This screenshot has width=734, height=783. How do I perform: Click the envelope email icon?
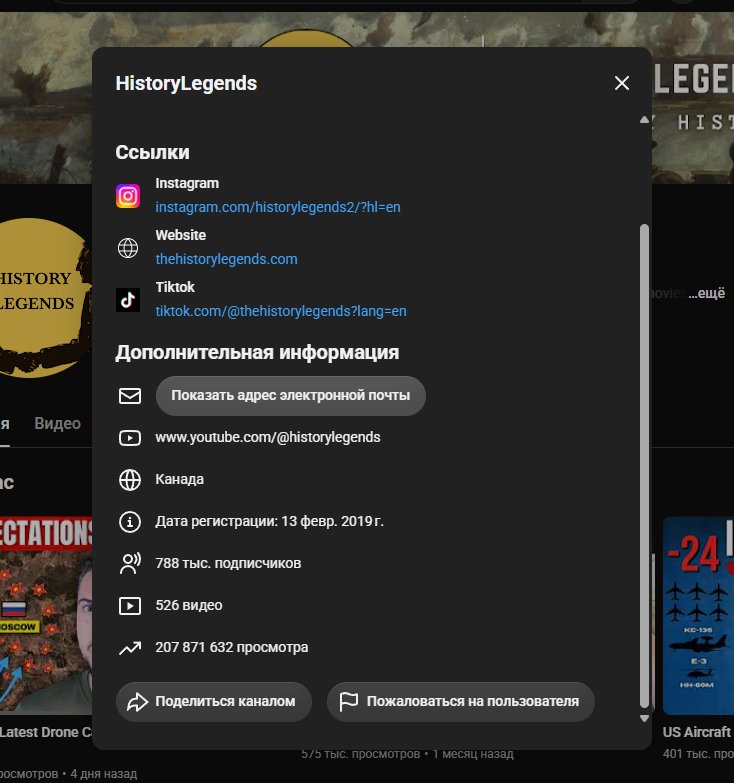click(x=130, y=396)
